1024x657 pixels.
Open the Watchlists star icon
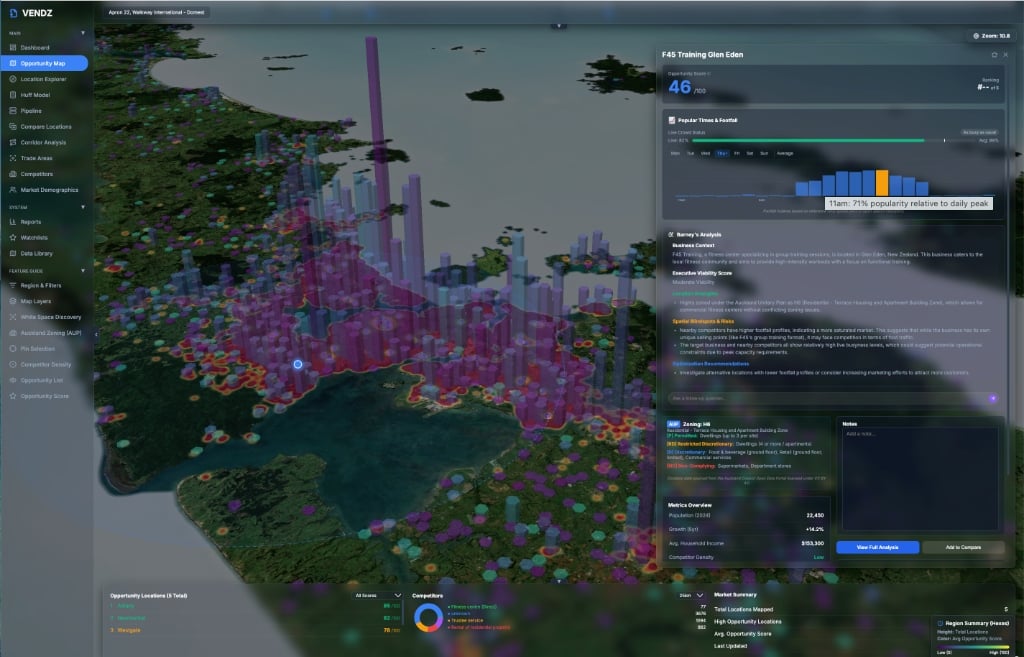click(x=13, y=238)
